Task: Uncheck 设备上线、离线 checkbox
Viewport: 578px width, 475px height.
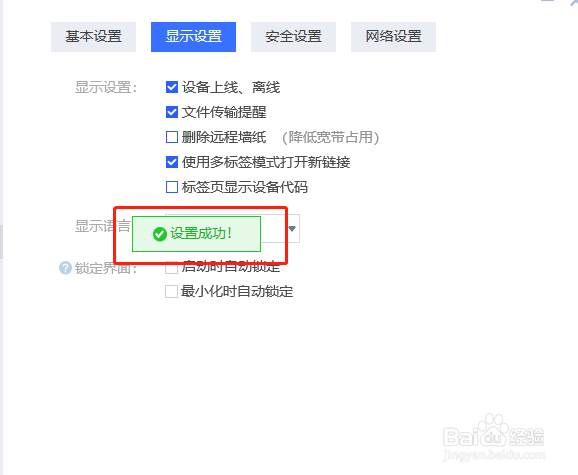Action: coord(172,87)
